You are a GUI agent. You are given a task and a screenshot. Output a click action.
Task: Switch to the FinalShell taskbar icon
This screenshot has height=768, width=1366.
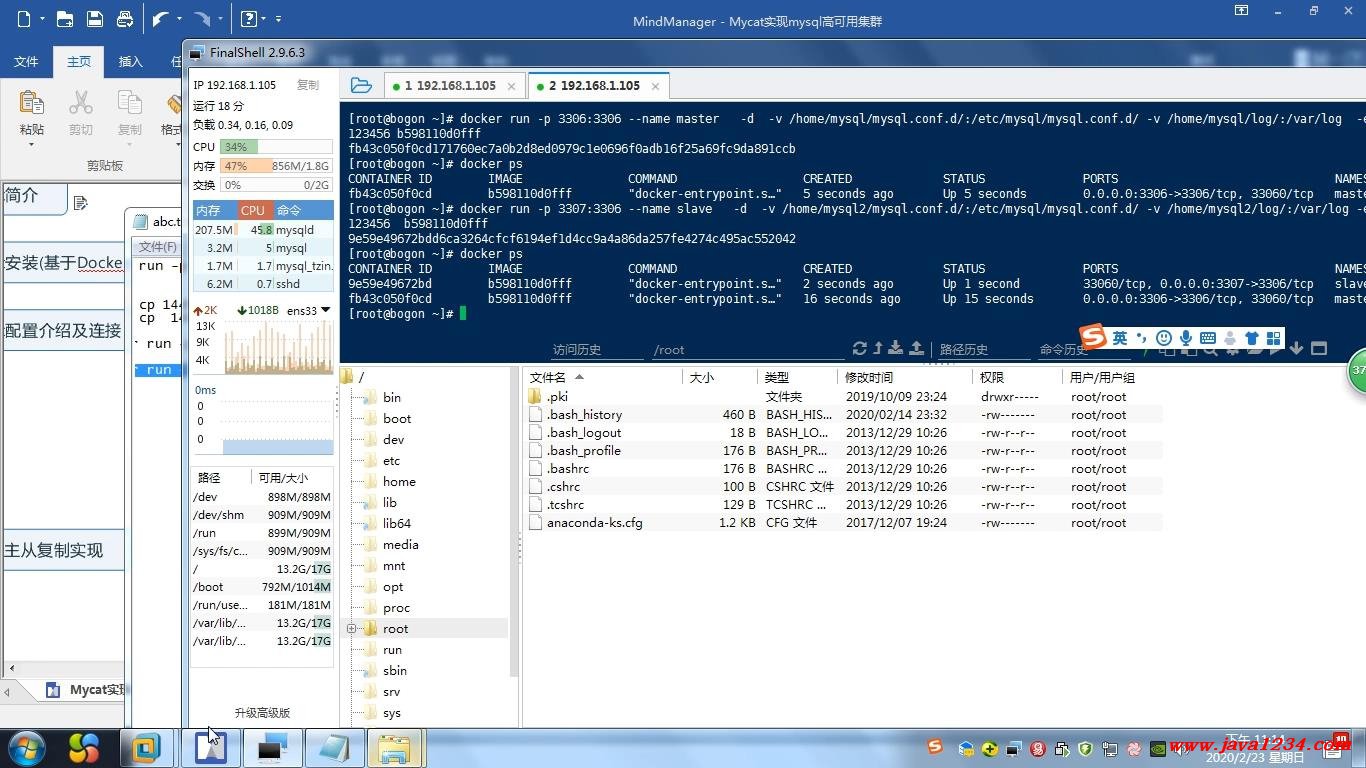[272, 748]
